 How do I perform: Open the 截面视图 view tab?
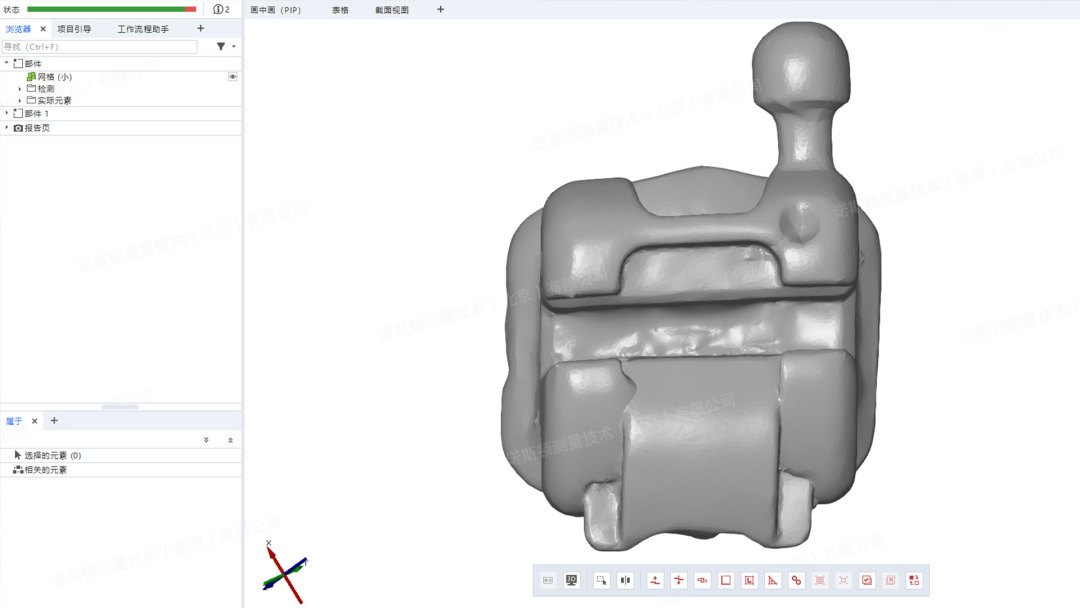pos(392,9)
